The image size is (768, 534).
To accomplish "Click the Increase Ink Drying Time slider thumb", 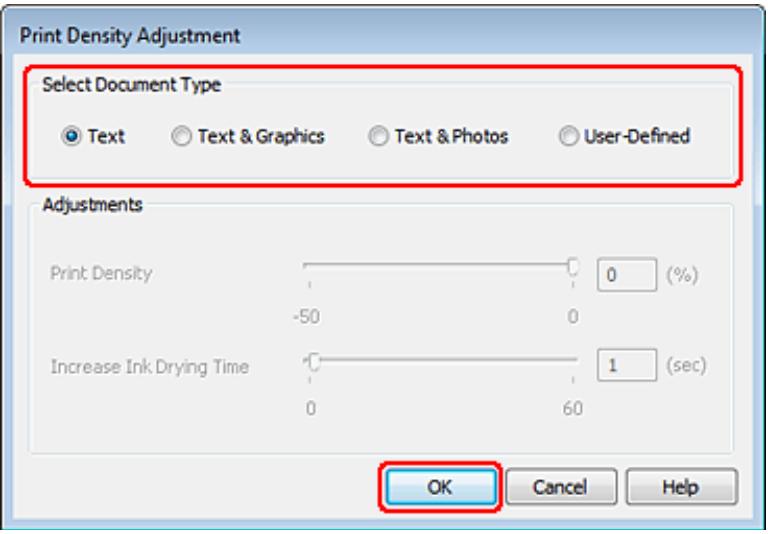I will tap(314, 363).
